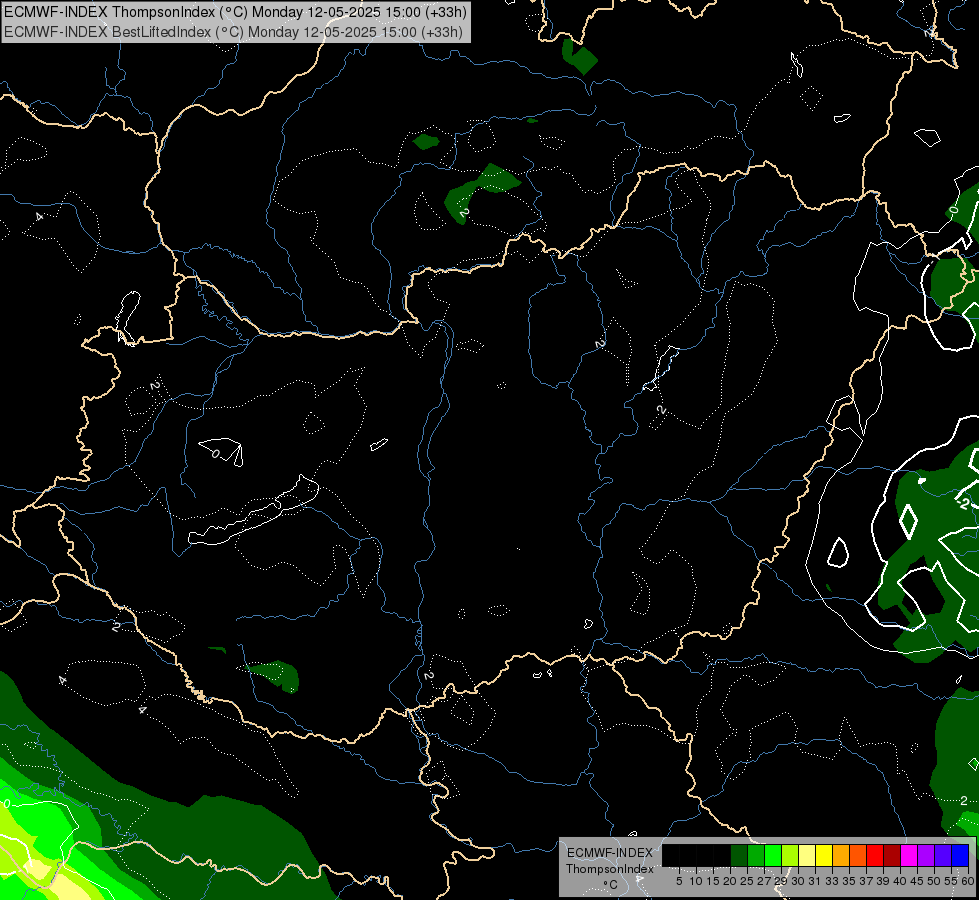The image size is (979, 900).
Task: Click the legend scale value 5
Action: pos(679,881)
